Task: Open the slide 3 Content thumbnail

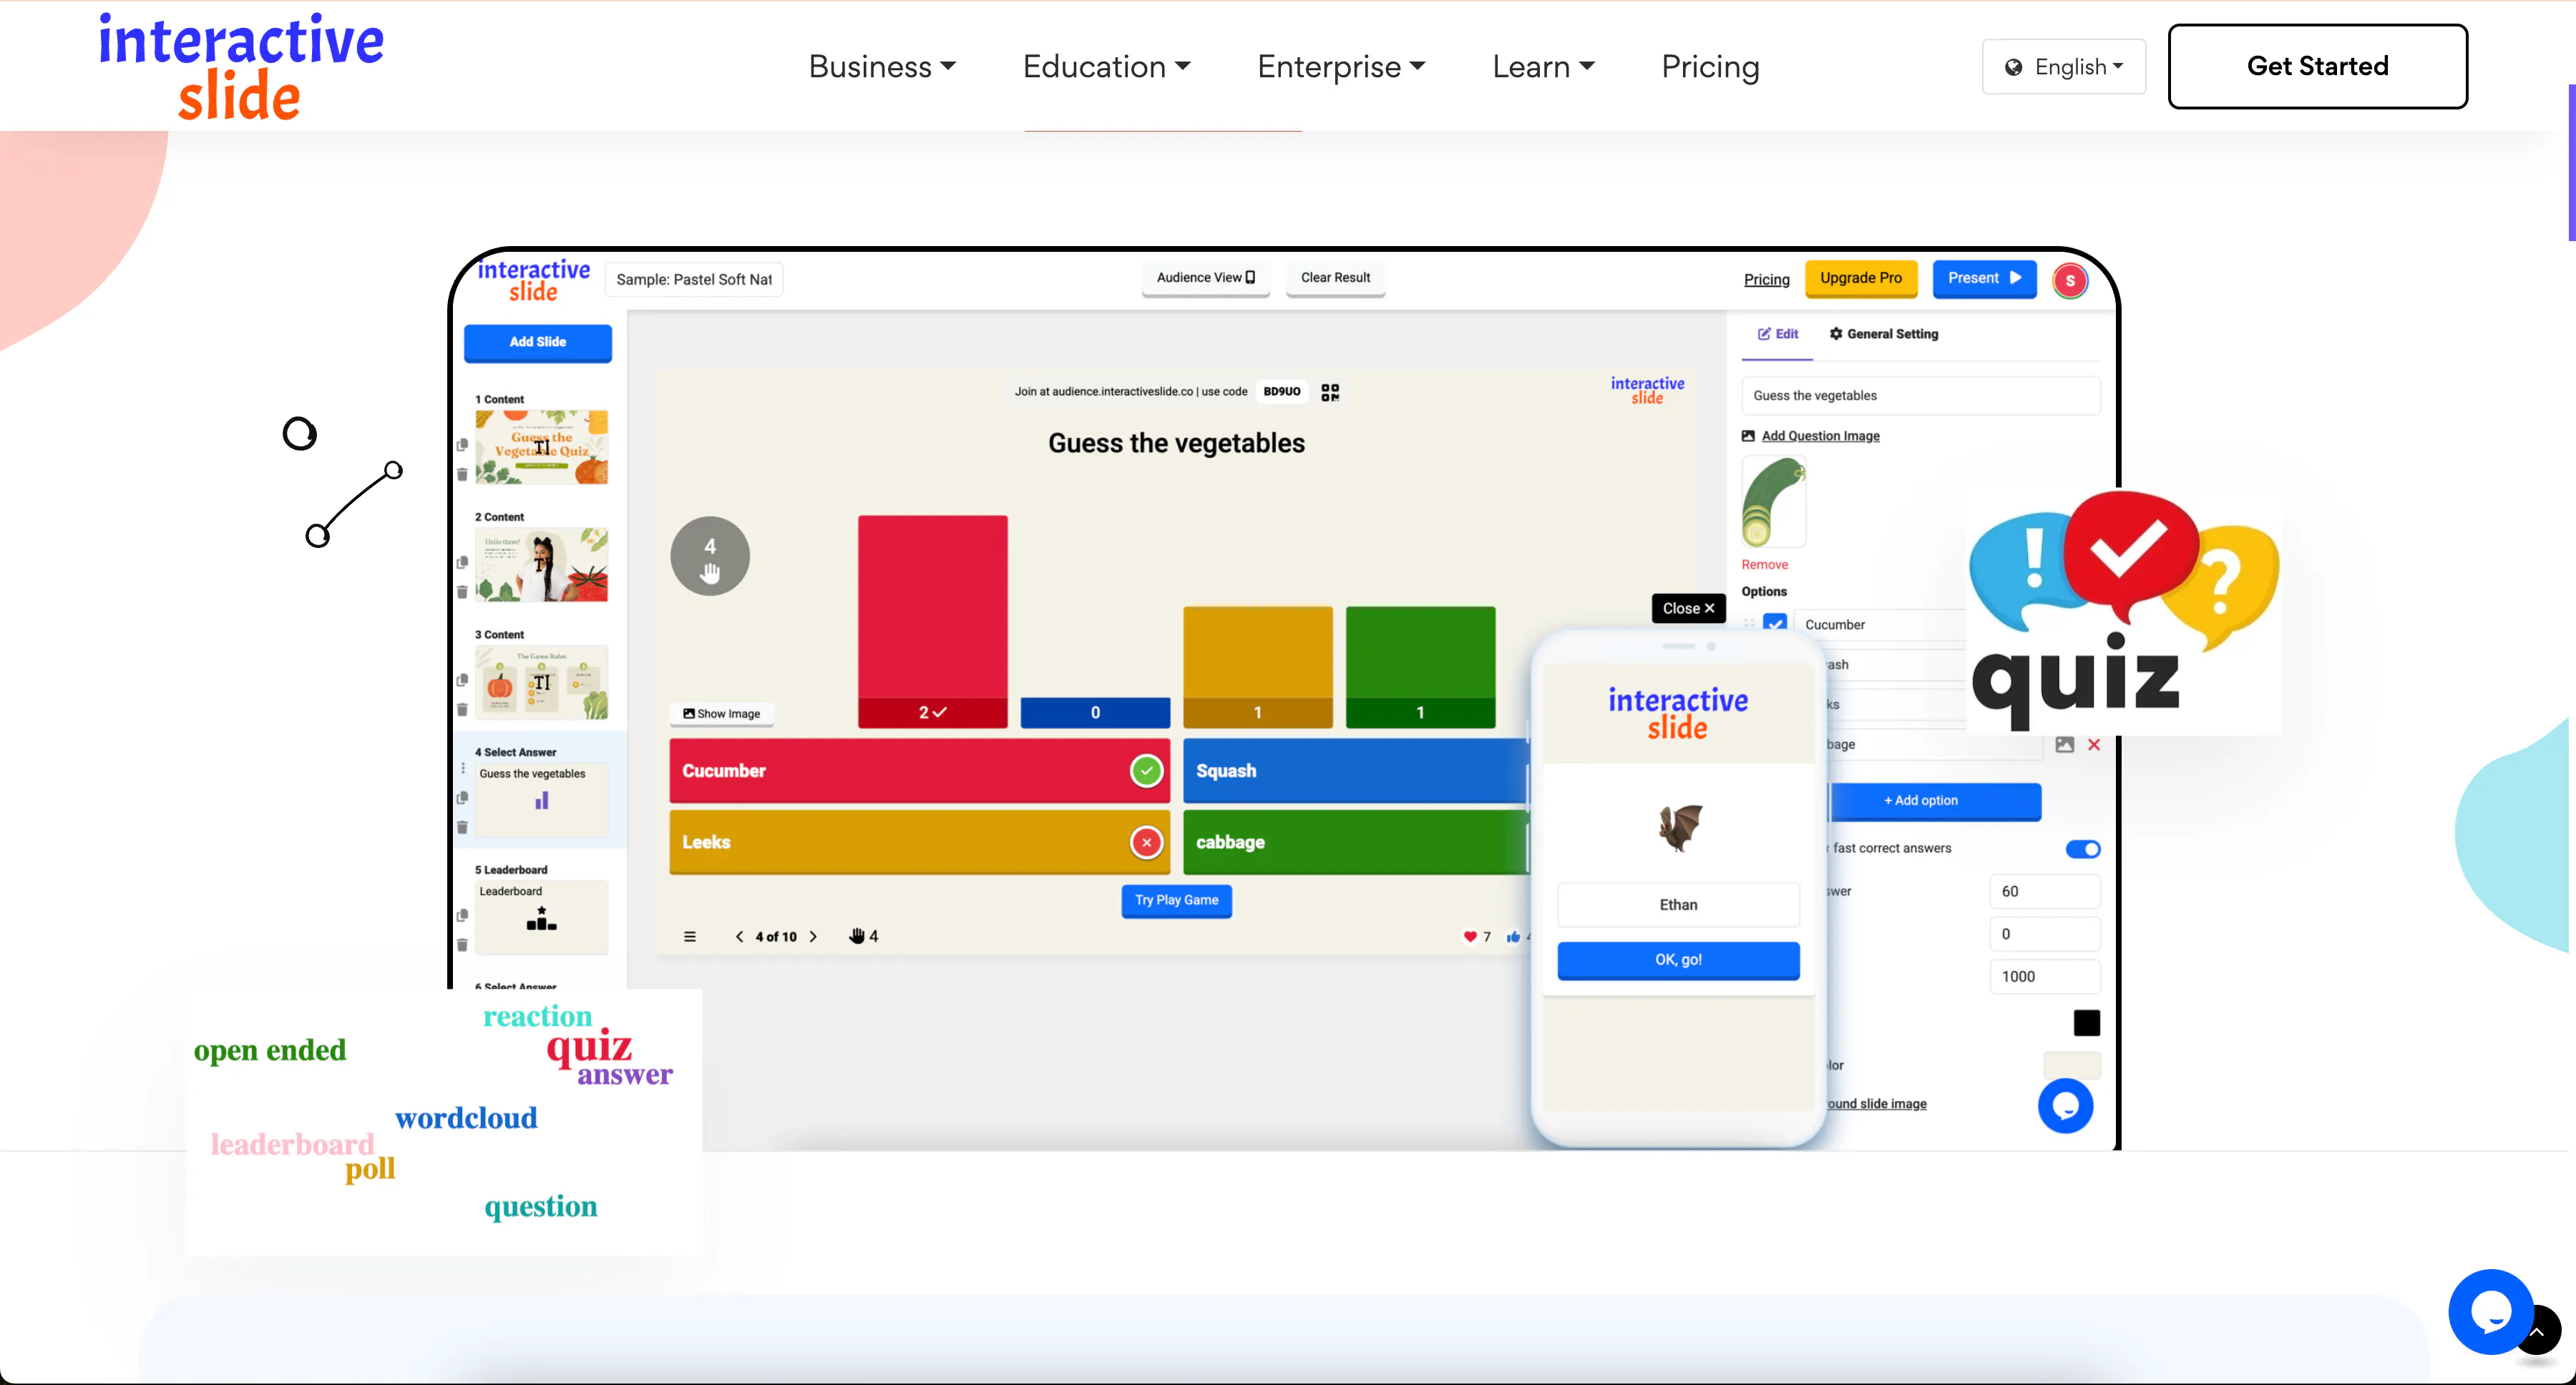Action: 542,683
